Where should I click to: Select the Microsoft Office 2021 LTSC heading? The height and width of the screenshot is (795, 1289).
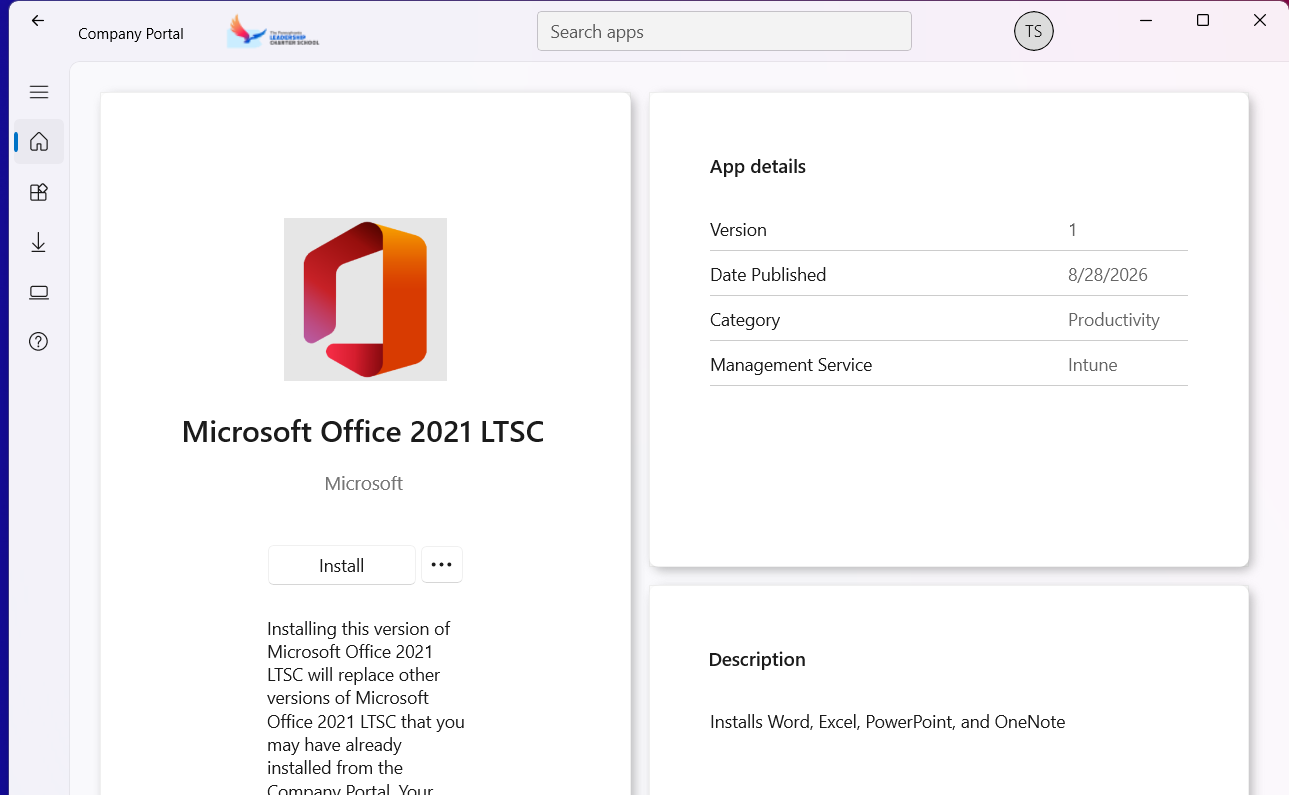tap(363, 432)
